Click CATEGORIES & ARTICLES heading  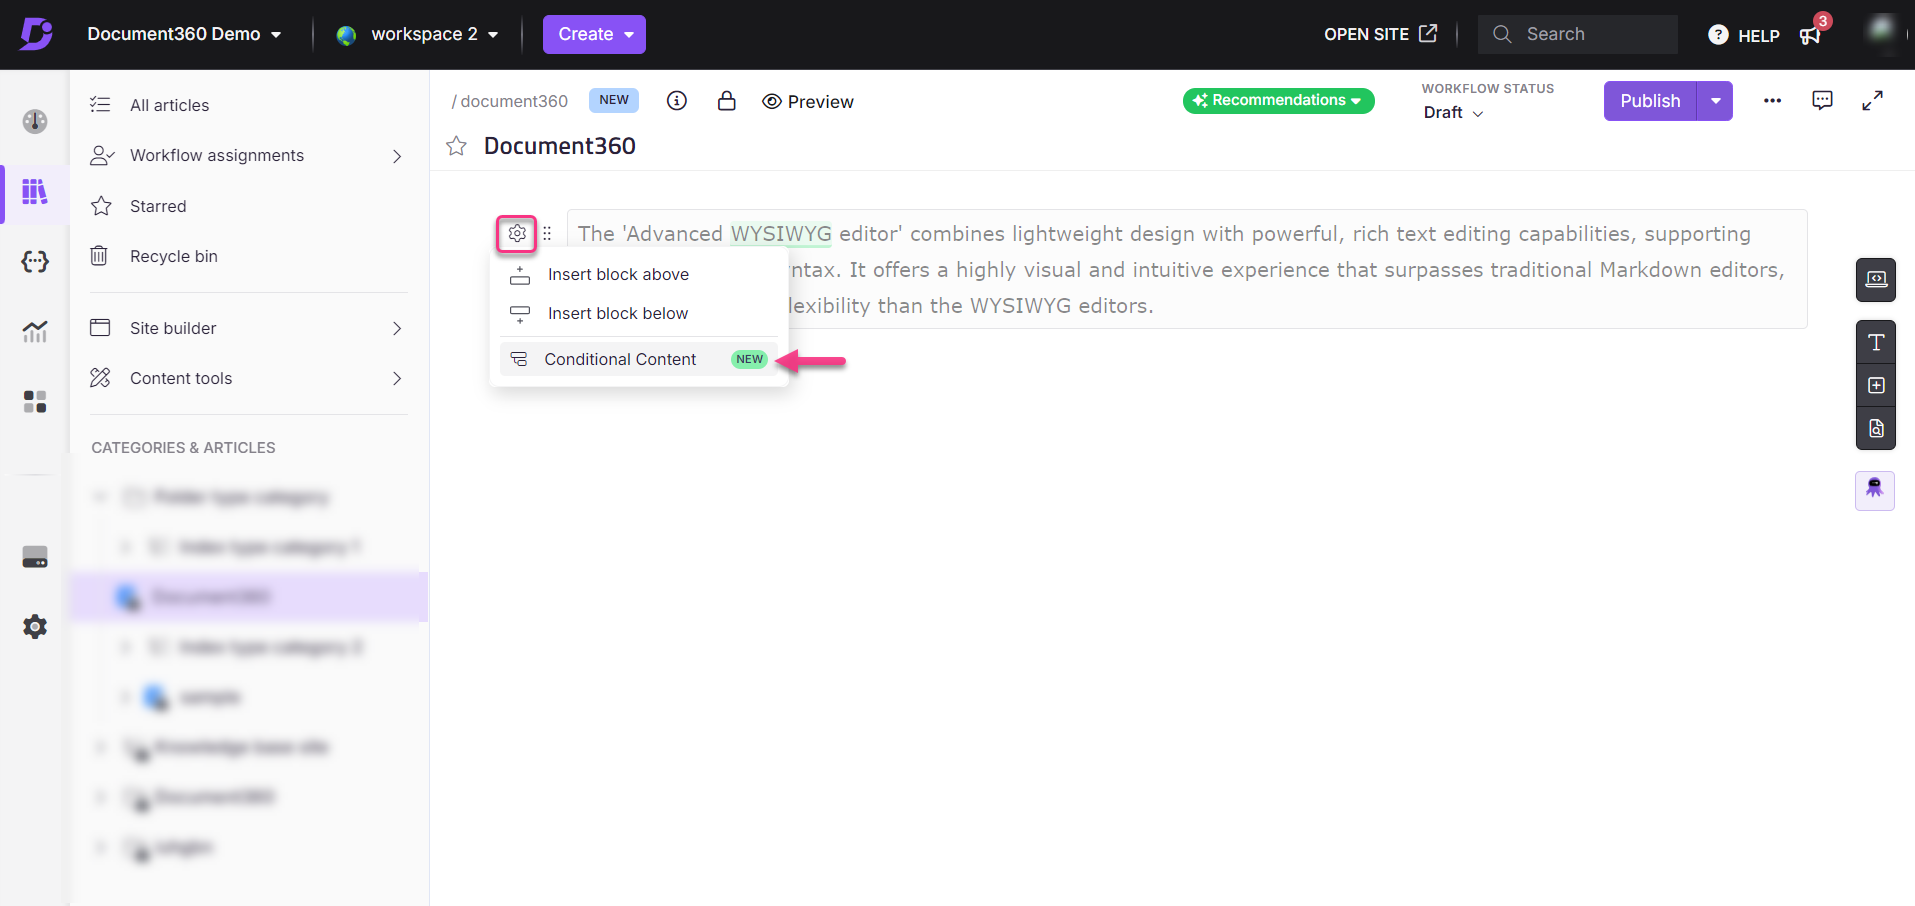click(183, 448)
